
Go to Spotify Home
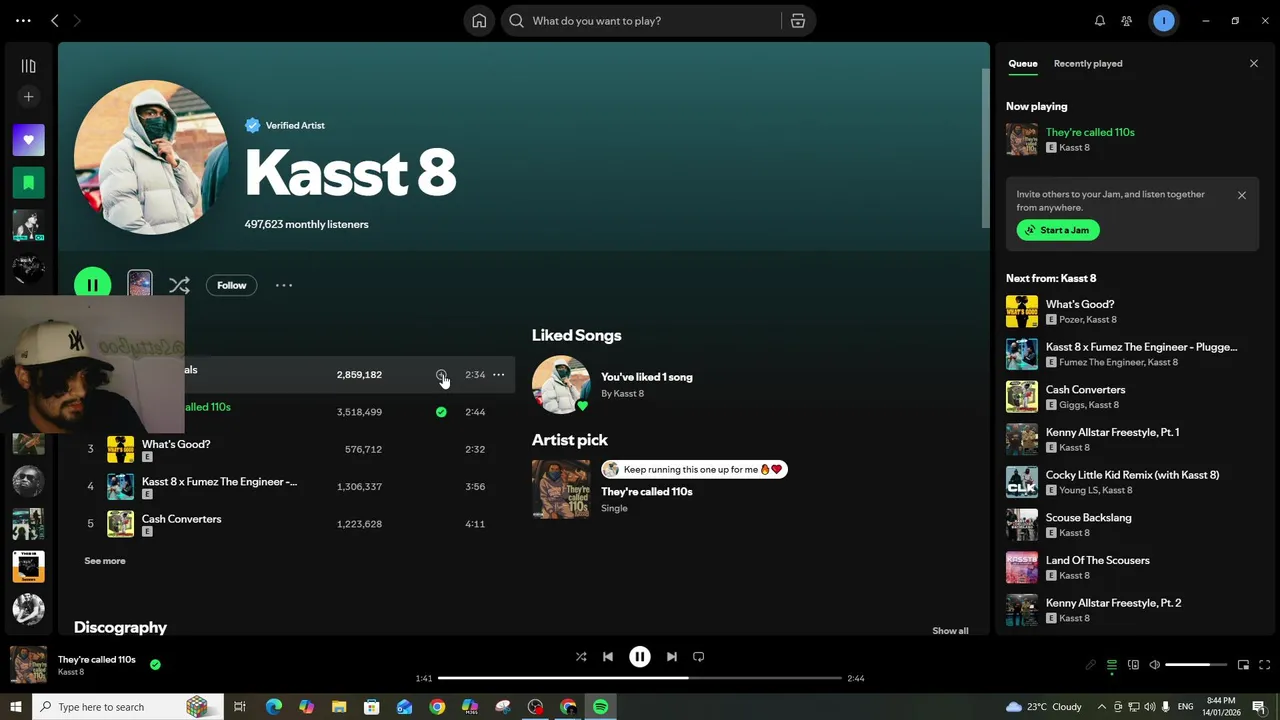[x=479, y=21]
